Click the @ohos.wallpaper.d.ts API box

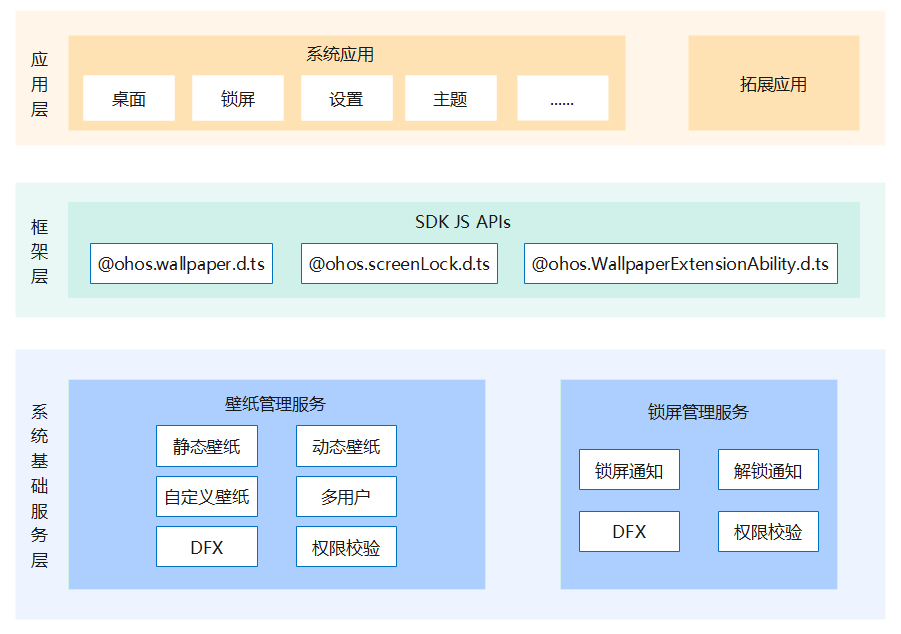181,264
